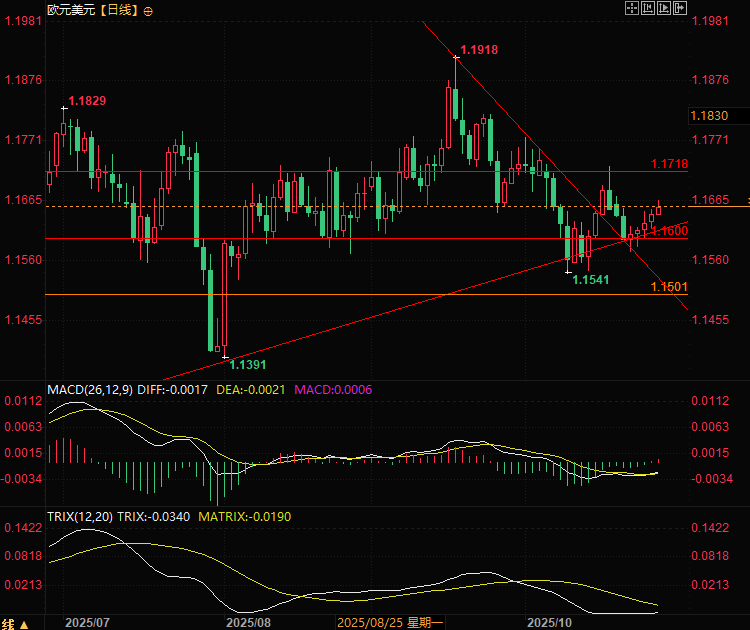This screenshot has height=630, width=750.
Task: Expand the triangle arrow beside 线 at bottom-left
Action: 24,625
